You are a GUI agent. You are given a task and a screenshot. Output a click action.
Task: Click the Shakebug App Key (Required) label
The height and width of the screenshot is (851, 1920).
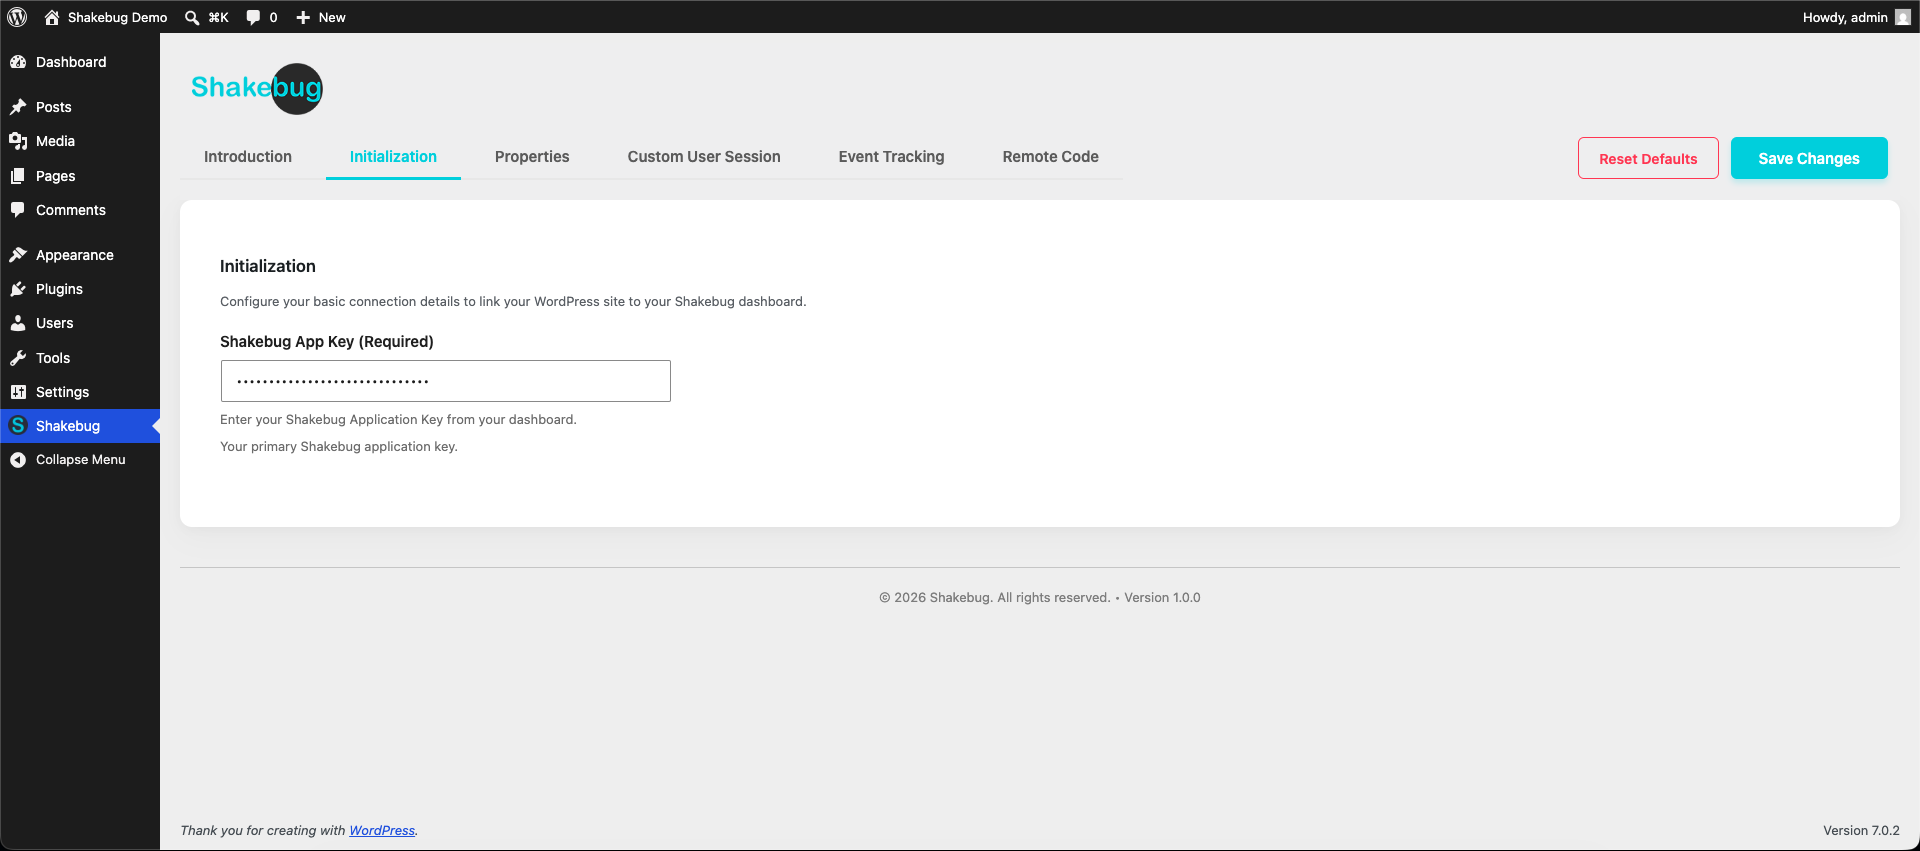[327, 342]
